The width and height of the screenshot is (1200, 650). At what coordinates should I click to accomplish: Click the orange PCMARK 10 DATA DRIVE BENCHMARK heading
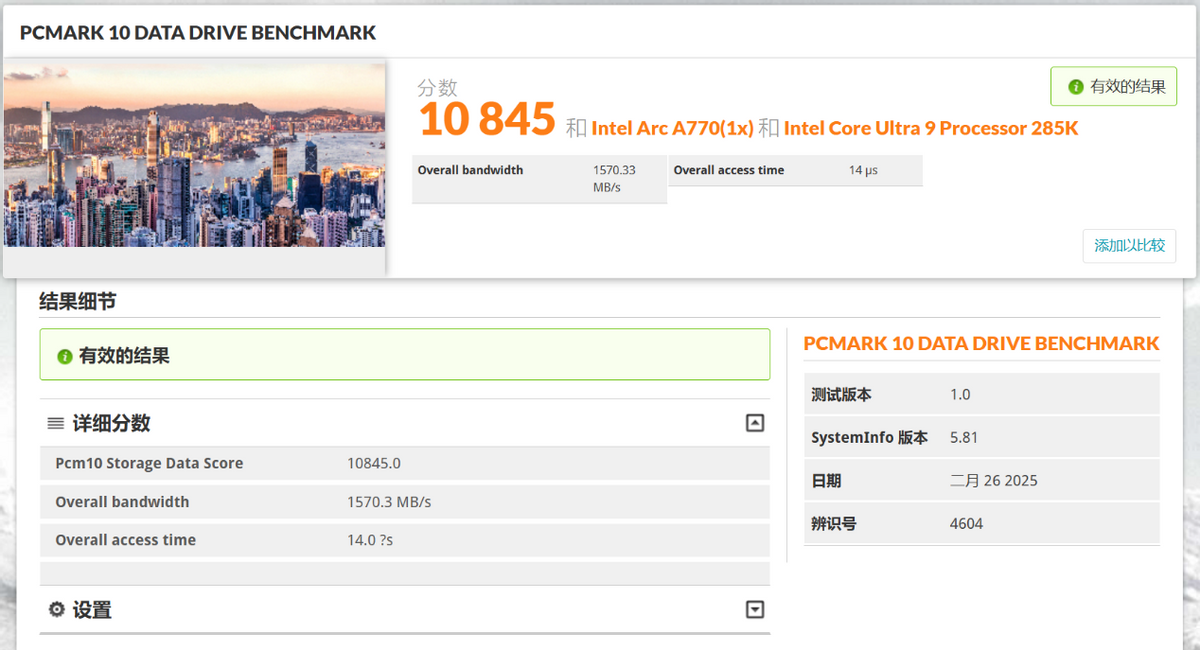(x=981, y=343)
